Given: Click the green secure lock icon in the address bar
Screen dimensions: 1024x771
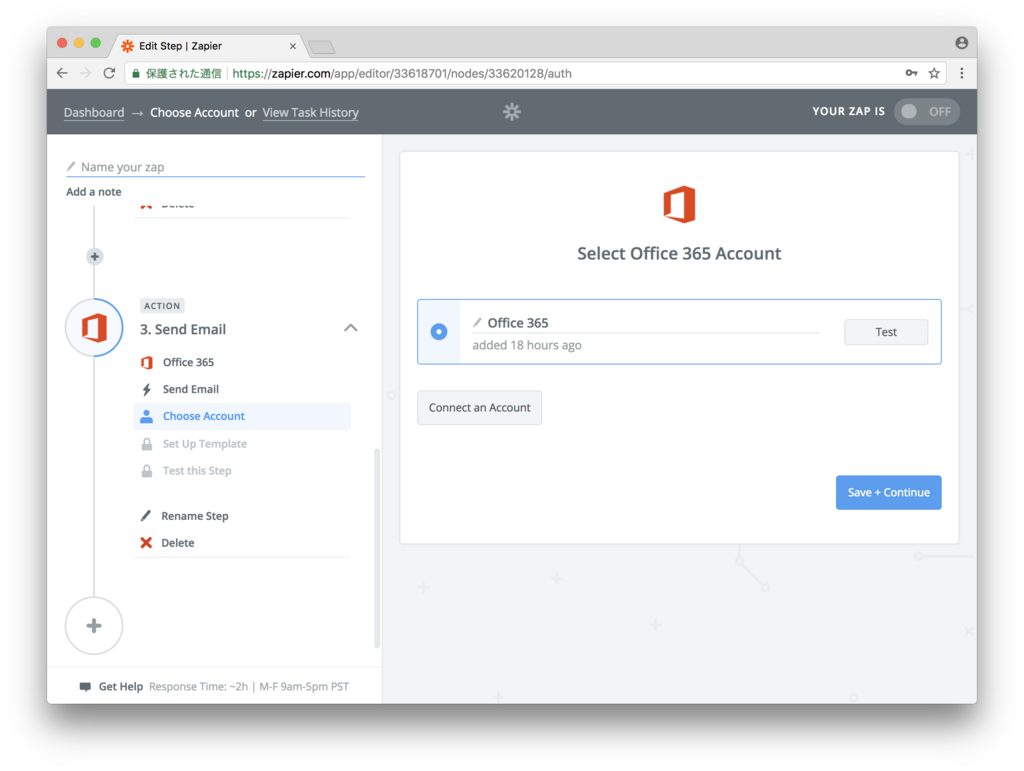Looking at the screenshot, I should click(x=136, y=74).
